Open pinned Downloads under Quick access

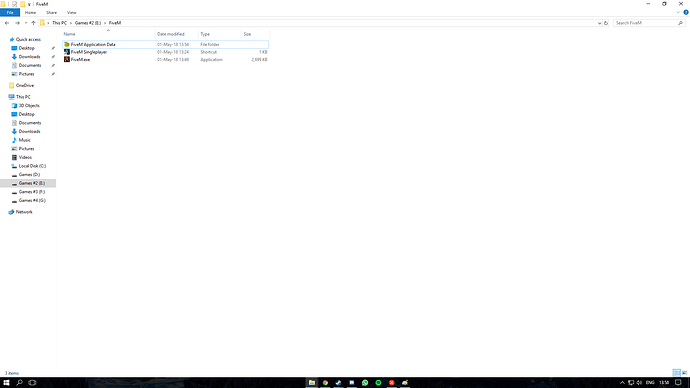[29, 57]
